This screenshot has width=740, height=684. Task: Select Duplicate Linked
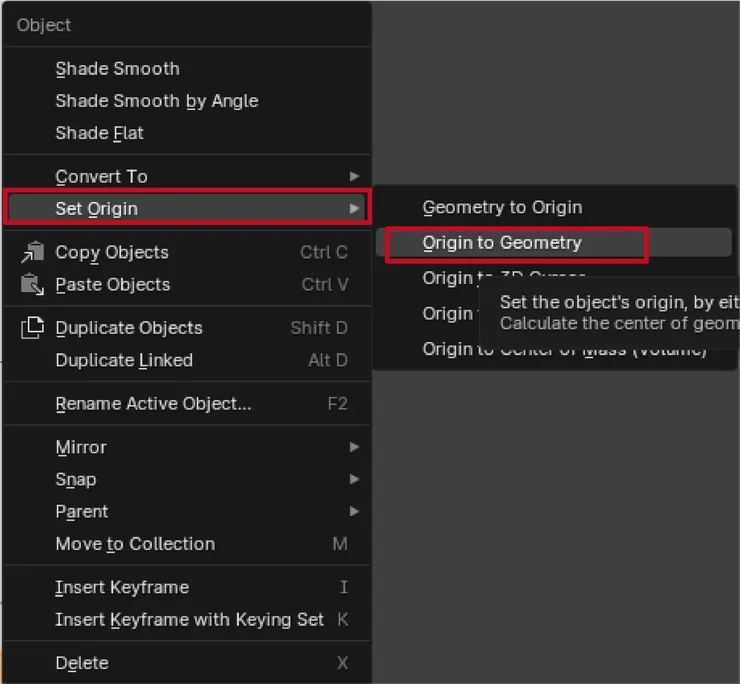124,360
